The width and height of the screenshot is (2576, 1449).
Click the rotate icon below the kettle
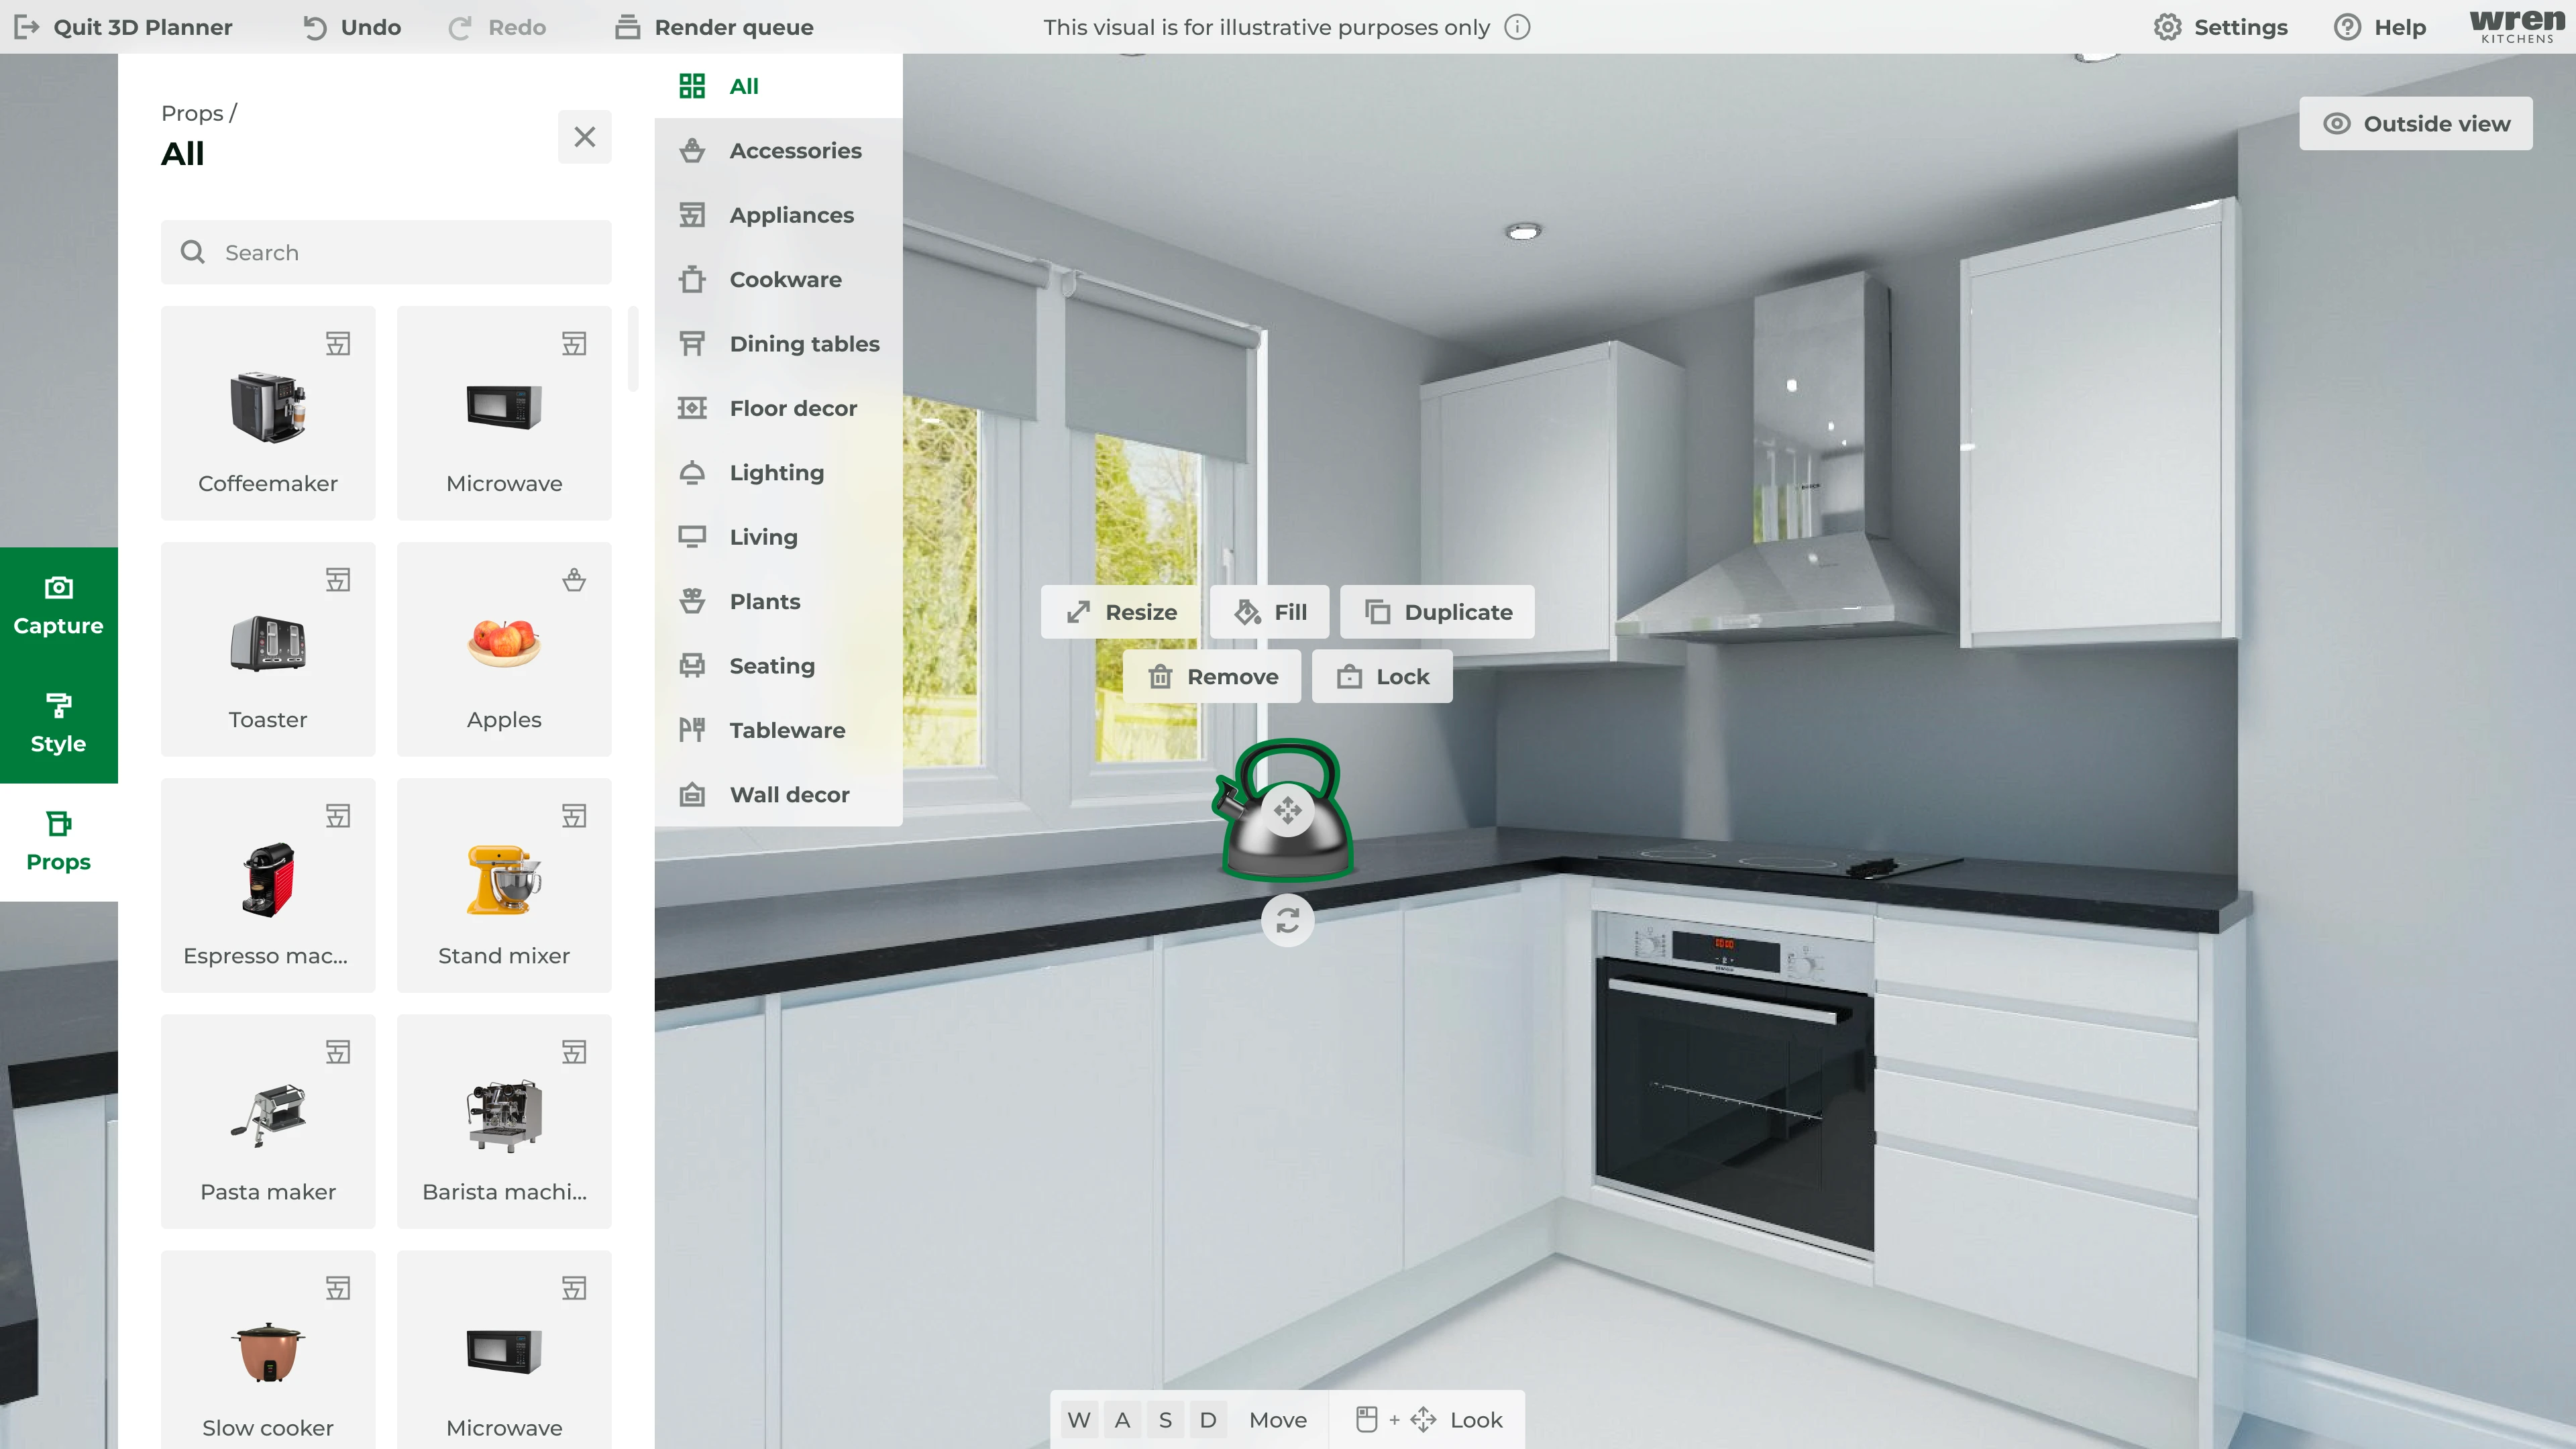point(1287,920)
